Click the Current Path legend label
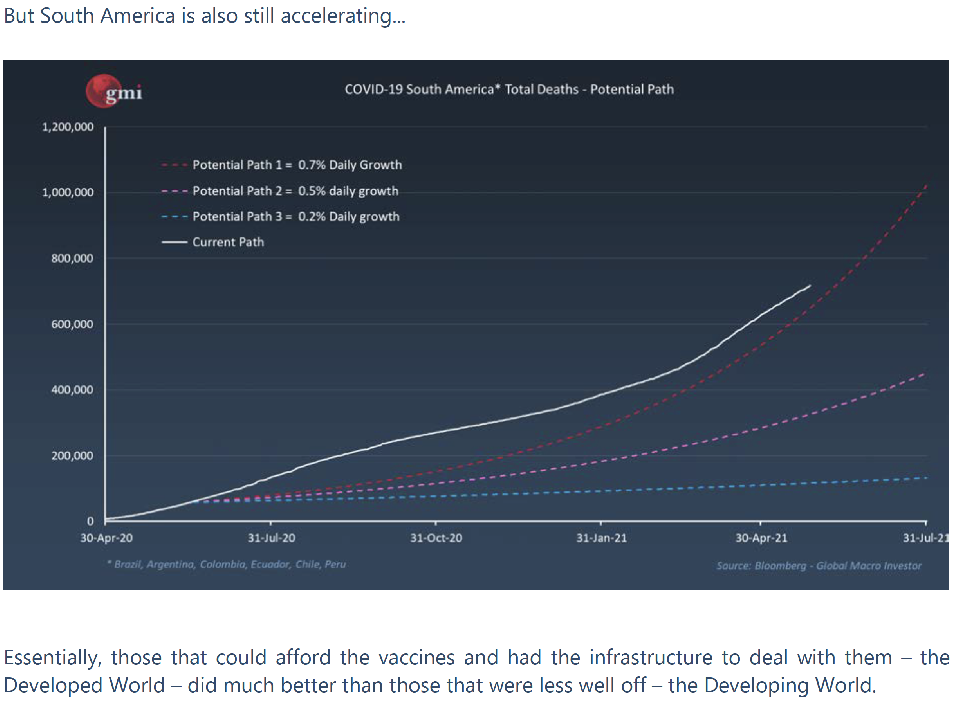Viewport: 960px width, 717px height. [228, 242]
